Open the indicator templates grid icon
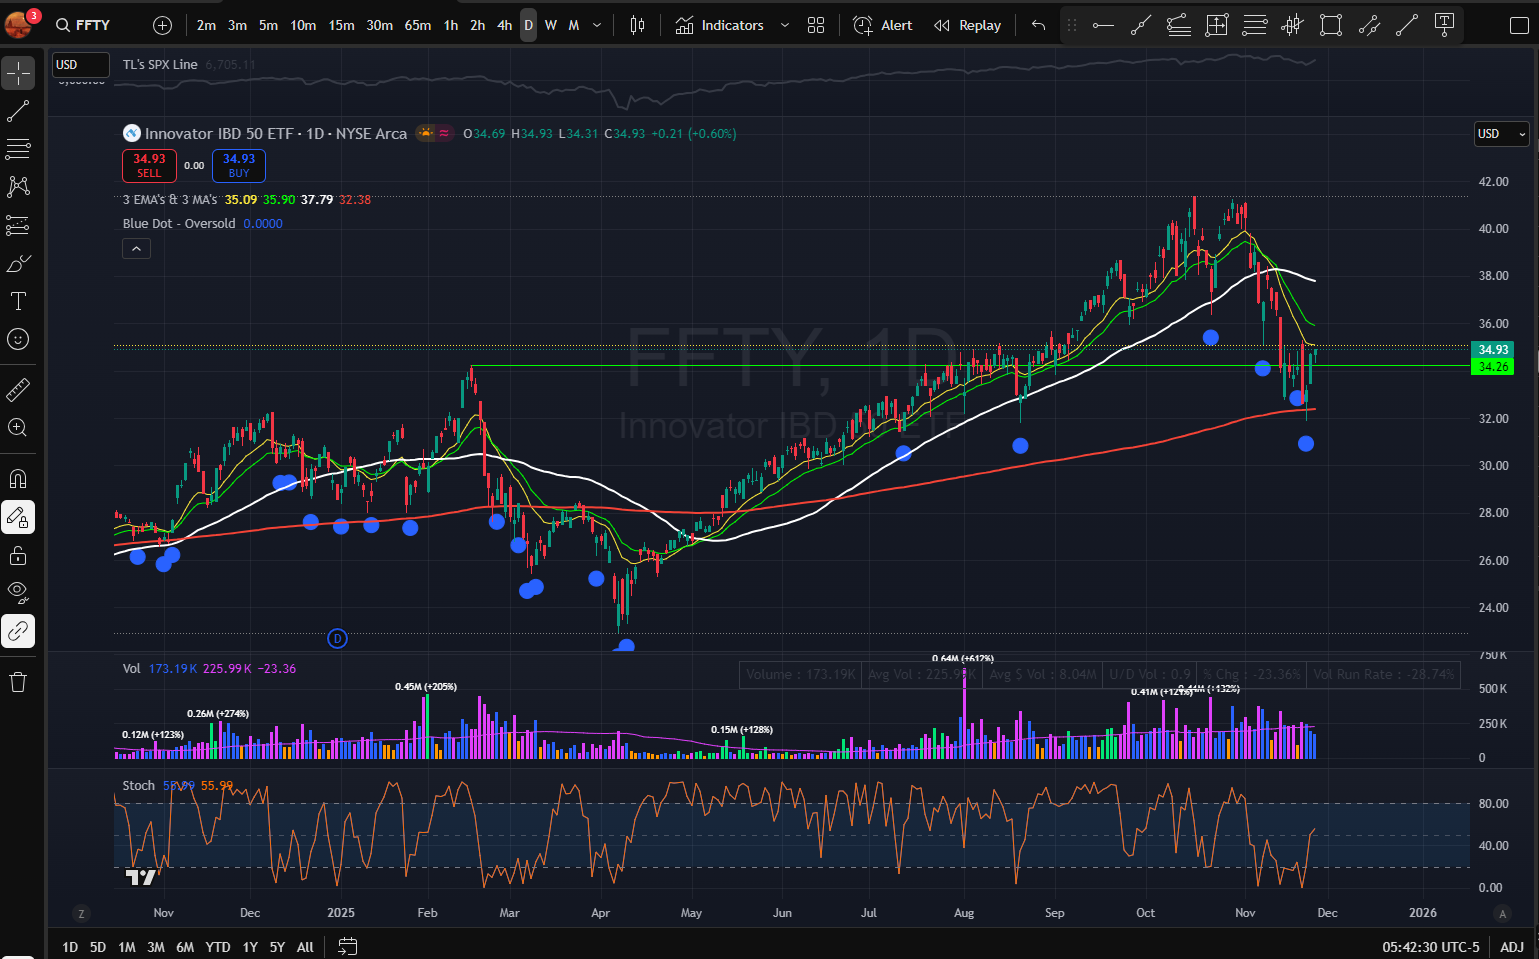Screen dimensions: 1539x959 pos(816,25)
